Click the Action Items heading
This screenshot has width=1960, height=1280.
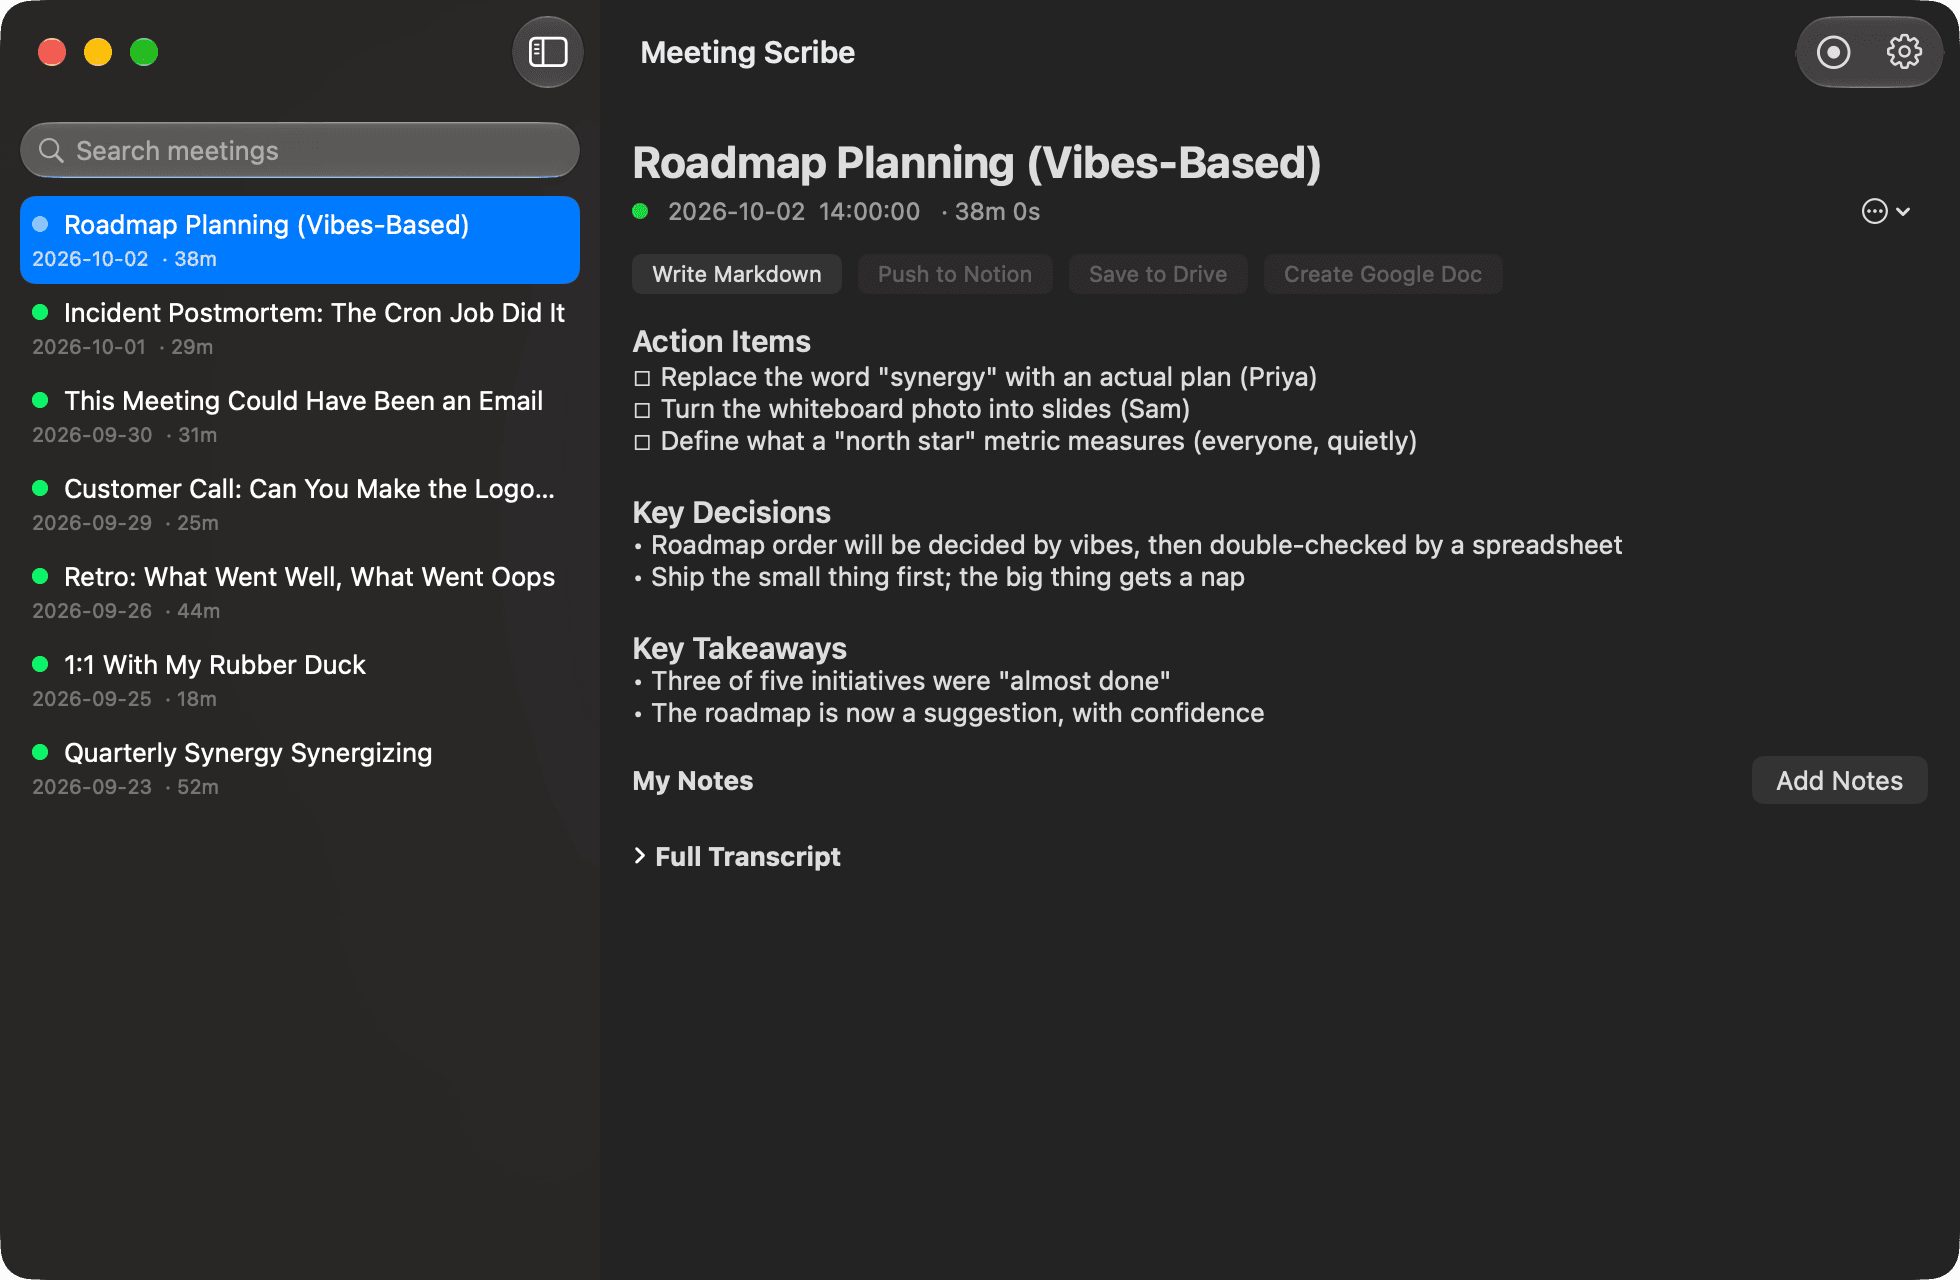pos(721,341)
